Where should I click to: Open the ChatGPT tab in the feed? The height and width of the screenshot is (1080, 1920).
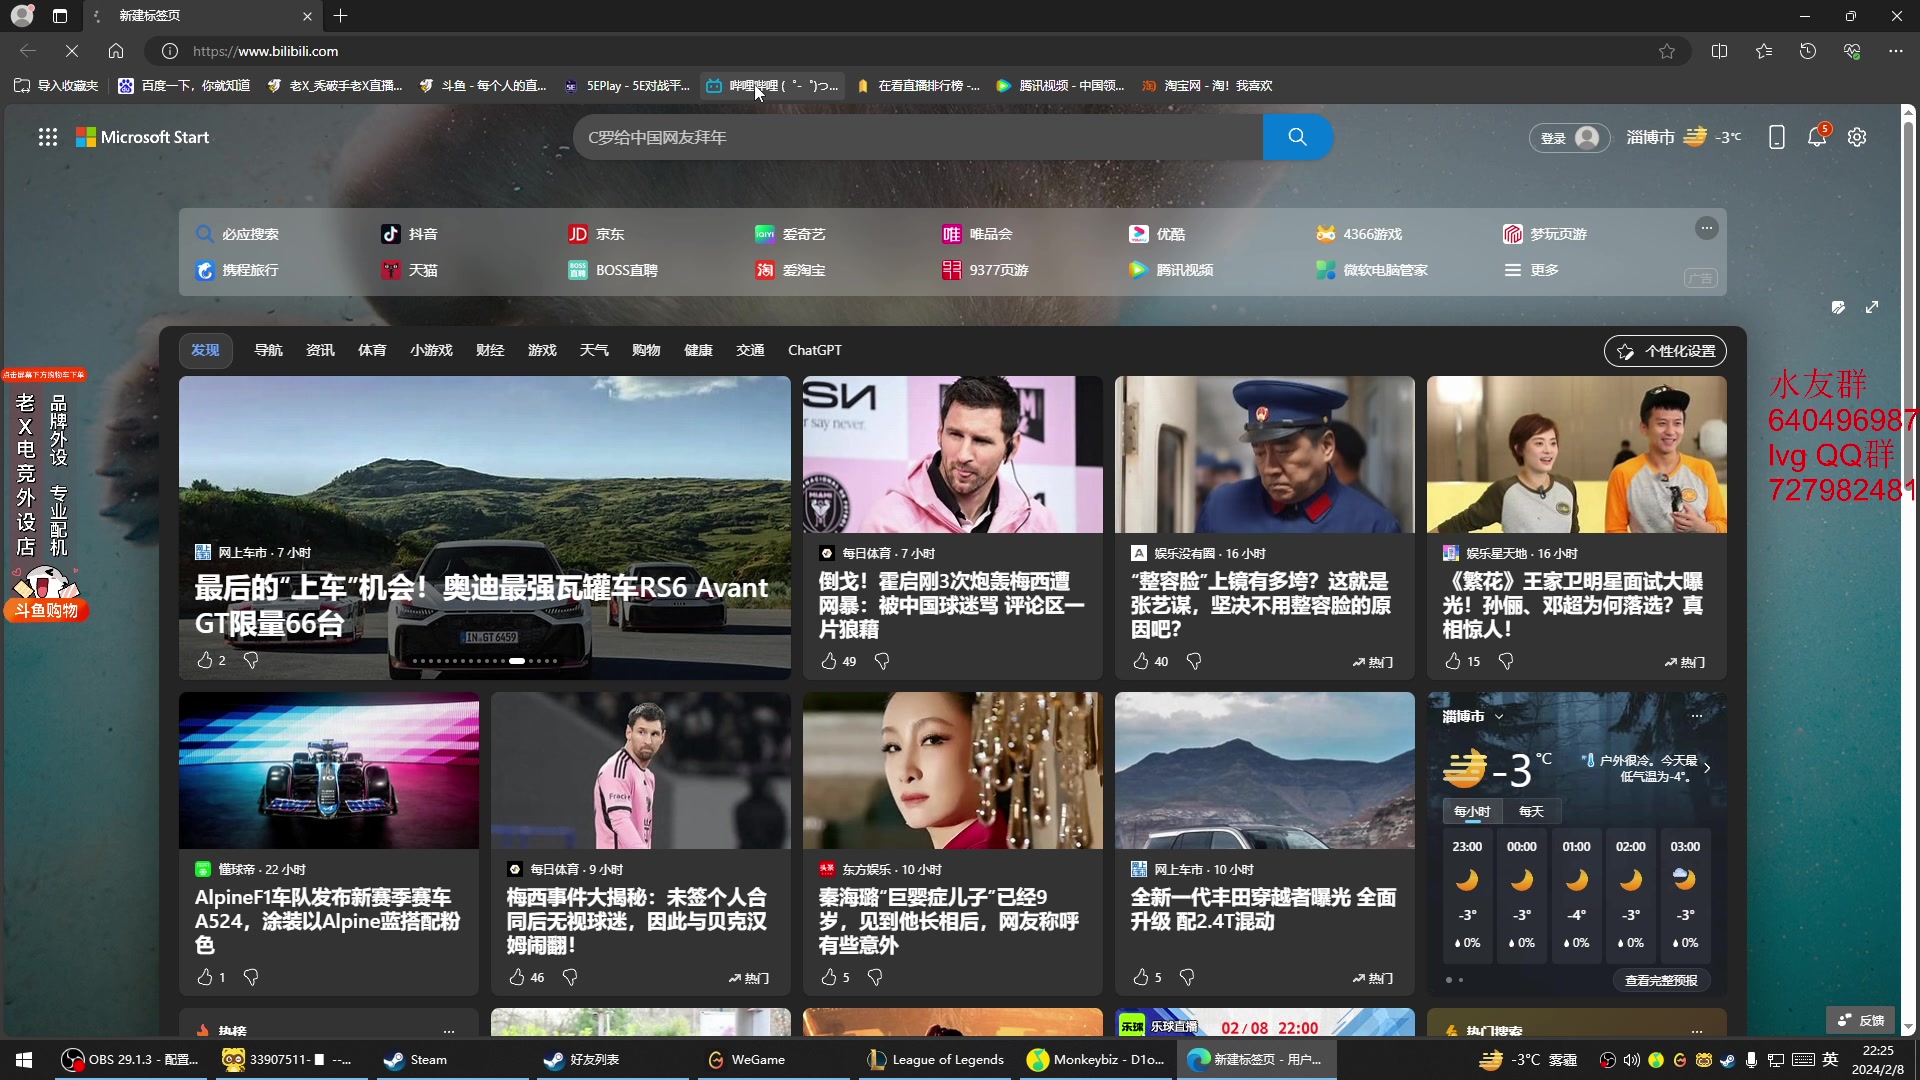tap(814, 350)
